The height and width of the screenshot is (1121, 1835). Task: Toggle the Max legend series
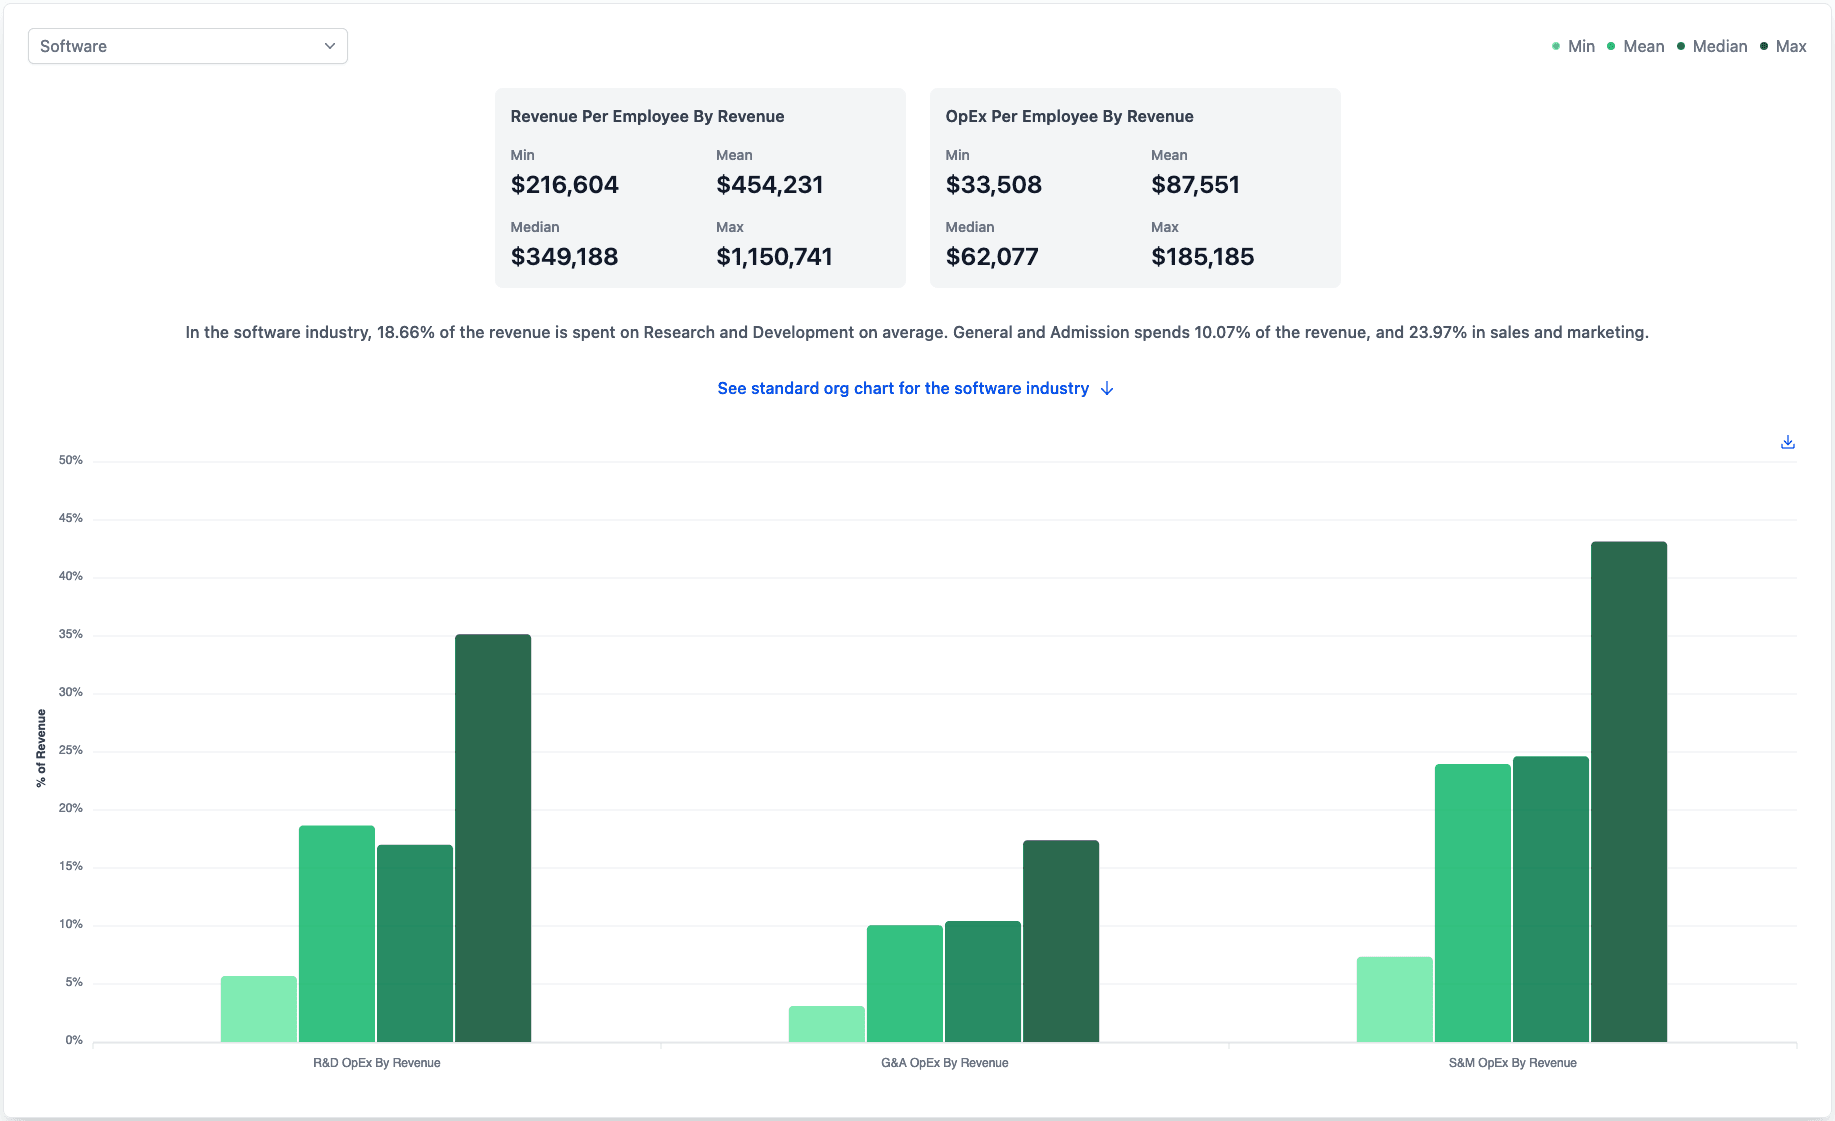tap(1783, 46)
